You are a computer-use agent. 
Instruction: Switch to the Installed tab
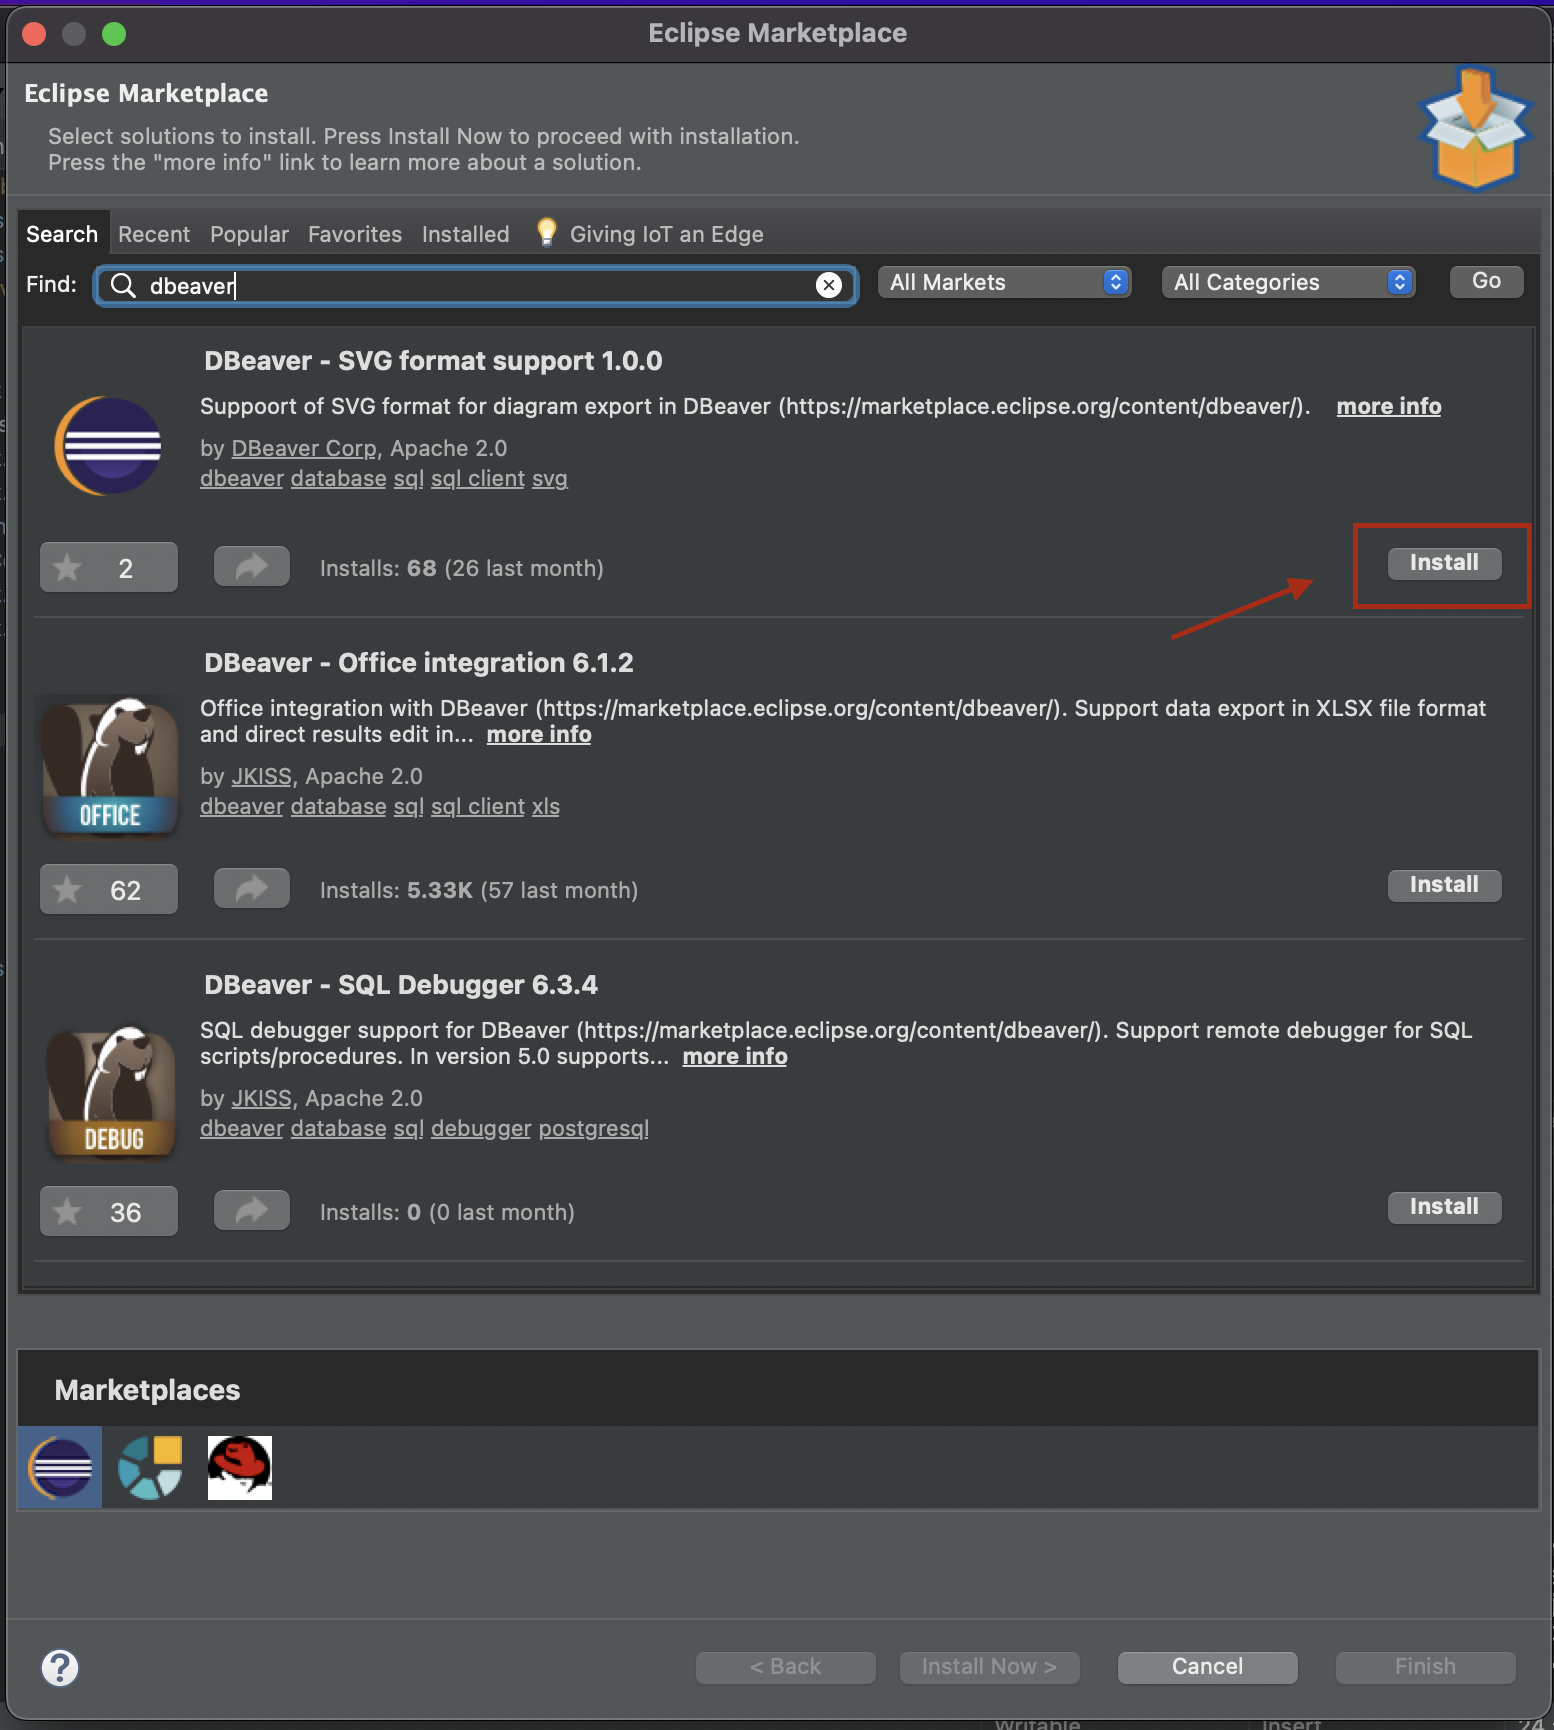pyautogui.click(x=466, y=234)
